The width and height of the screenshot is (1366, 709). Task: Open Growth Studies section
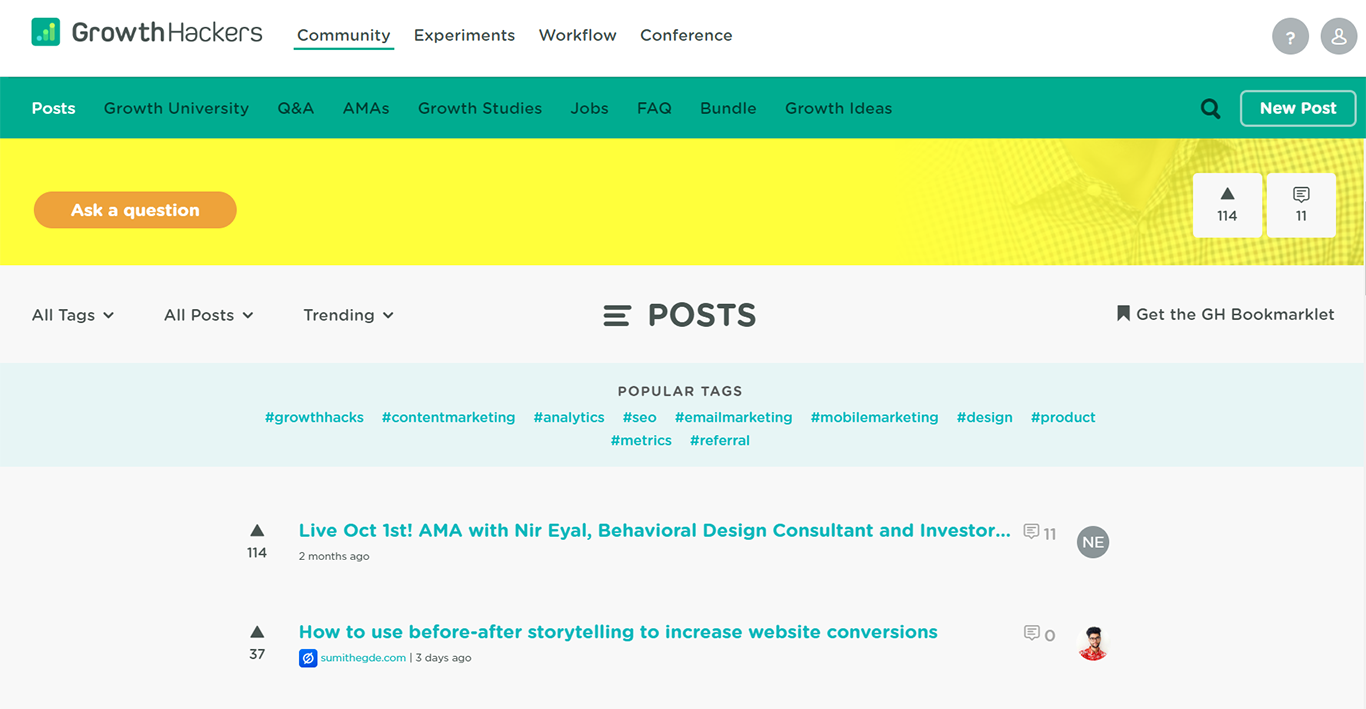pos(480,108)
